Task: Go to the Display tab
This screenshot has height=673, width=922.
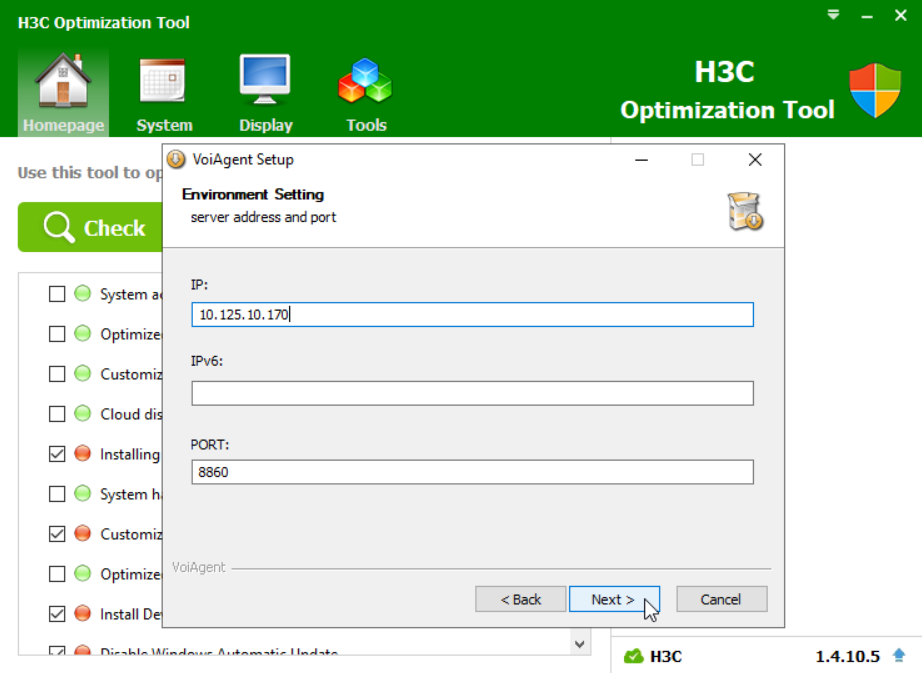Action: pyautogui.click(x=265, y=93)
